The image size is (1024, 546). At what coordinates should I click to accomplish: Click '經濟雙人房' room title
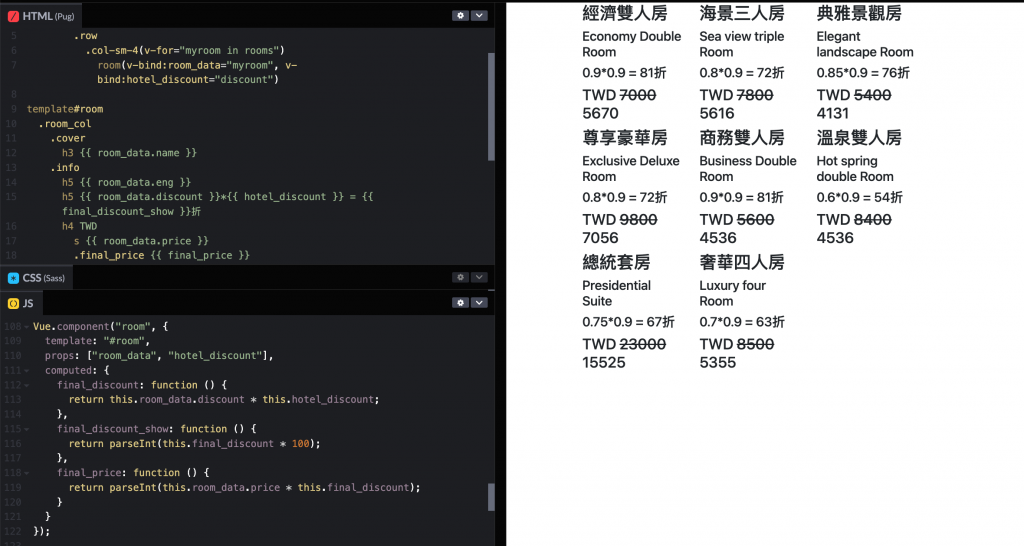point(625,13)
